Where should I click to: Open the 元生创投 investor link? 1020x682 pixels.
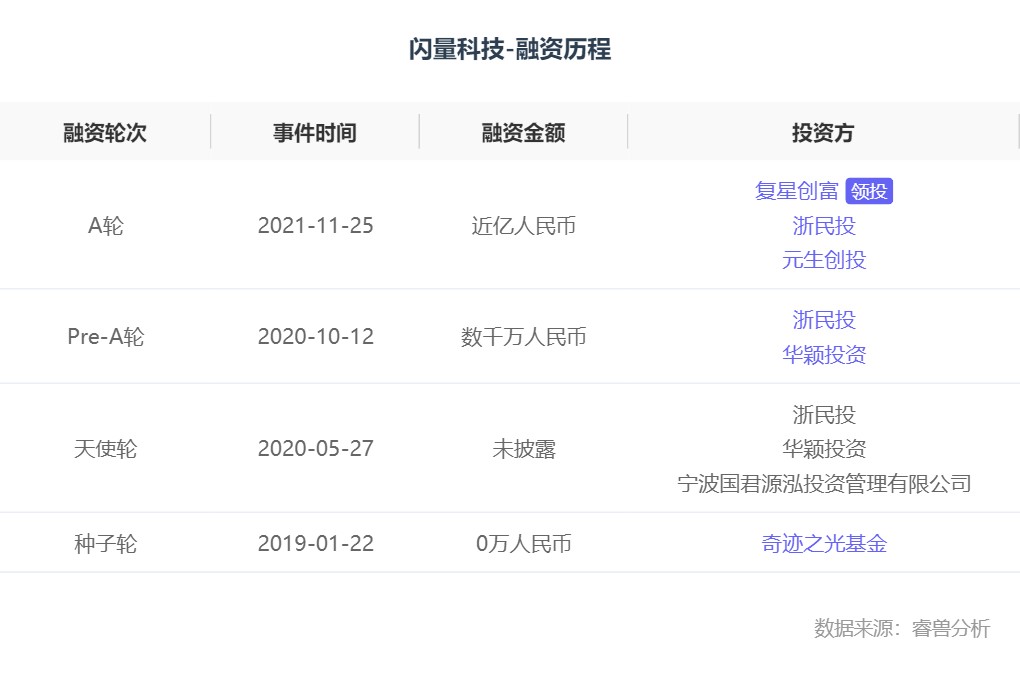tap(824, 260)
